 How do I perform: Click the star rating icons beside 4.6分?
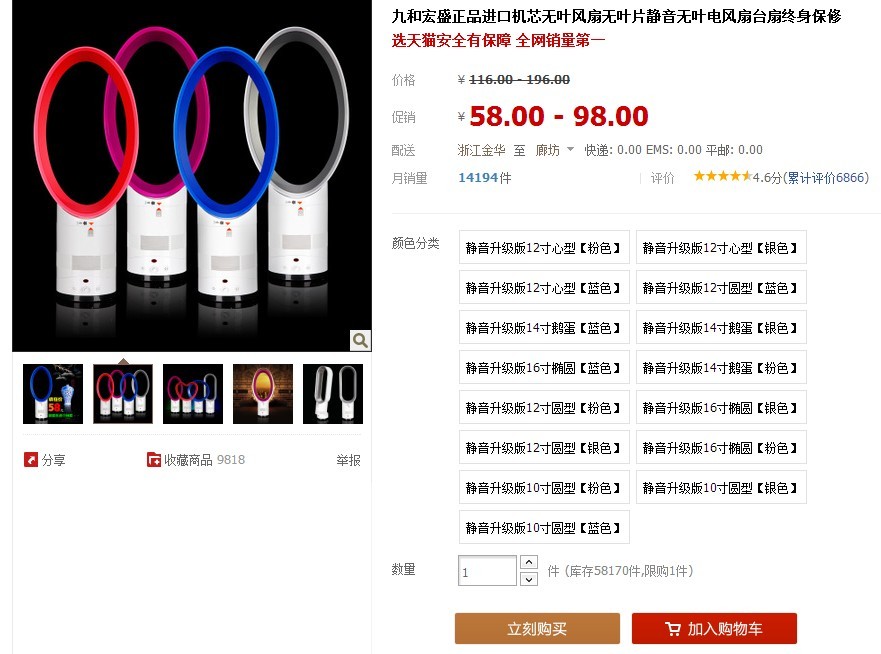(723, 176)
